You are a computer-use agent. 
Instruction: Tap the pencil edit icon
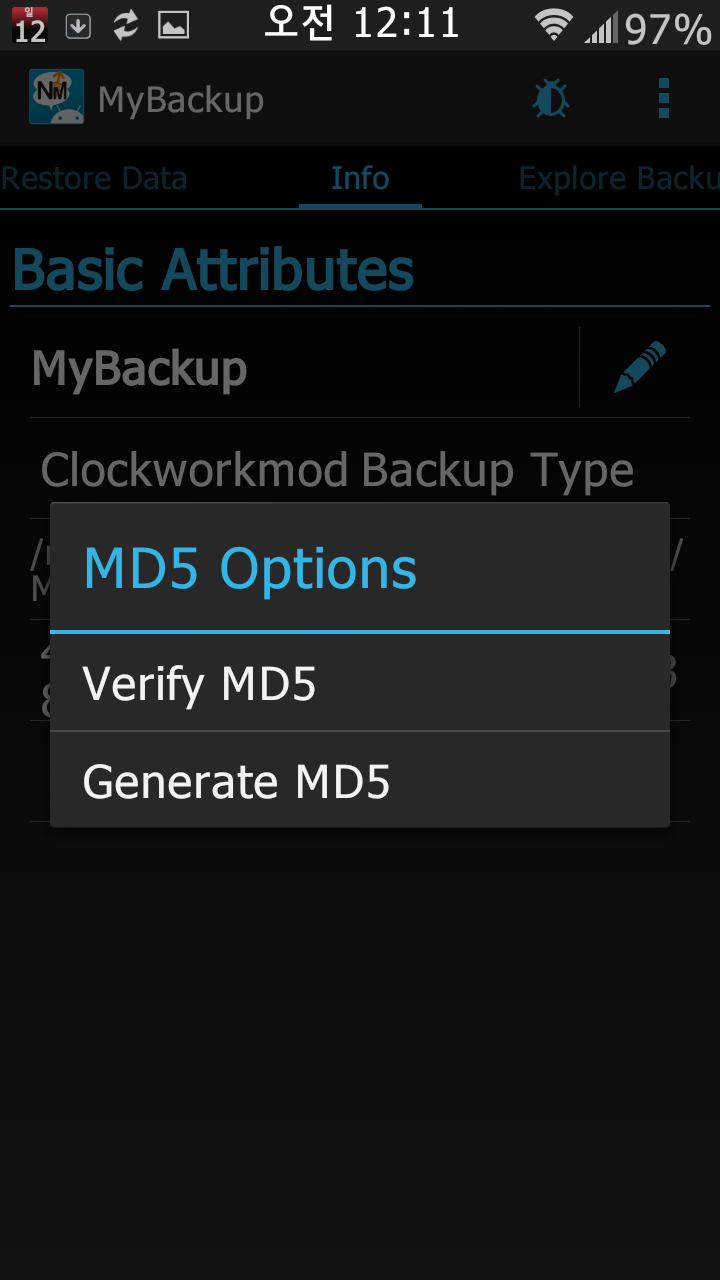click(639, 367)
